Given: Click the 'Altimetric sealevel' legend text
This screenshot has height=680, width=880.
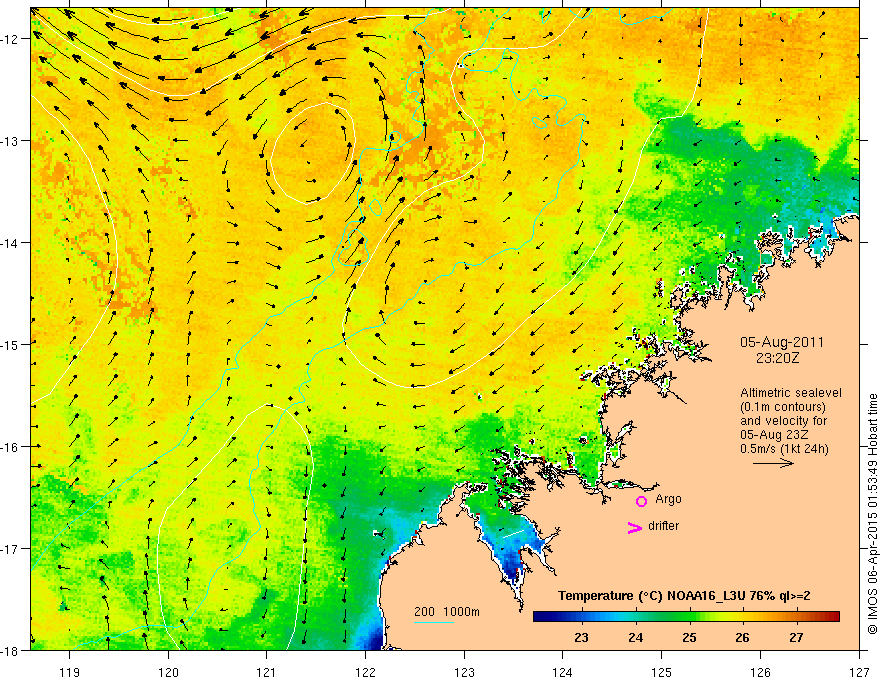Looking at the screenshot, I should (791, 393).
